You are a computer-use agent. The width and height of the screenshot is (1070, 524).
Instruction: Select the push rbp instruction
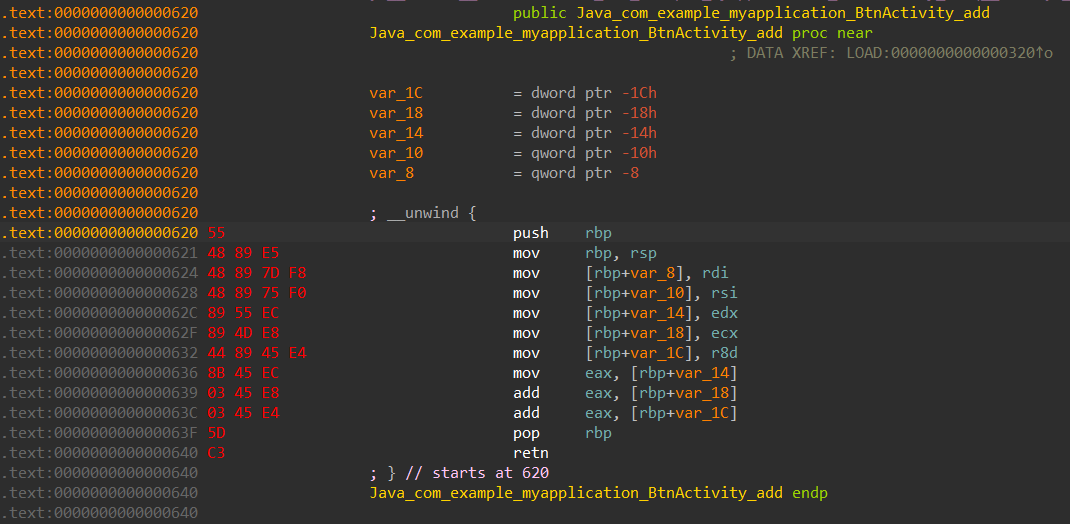coord(562,233)
